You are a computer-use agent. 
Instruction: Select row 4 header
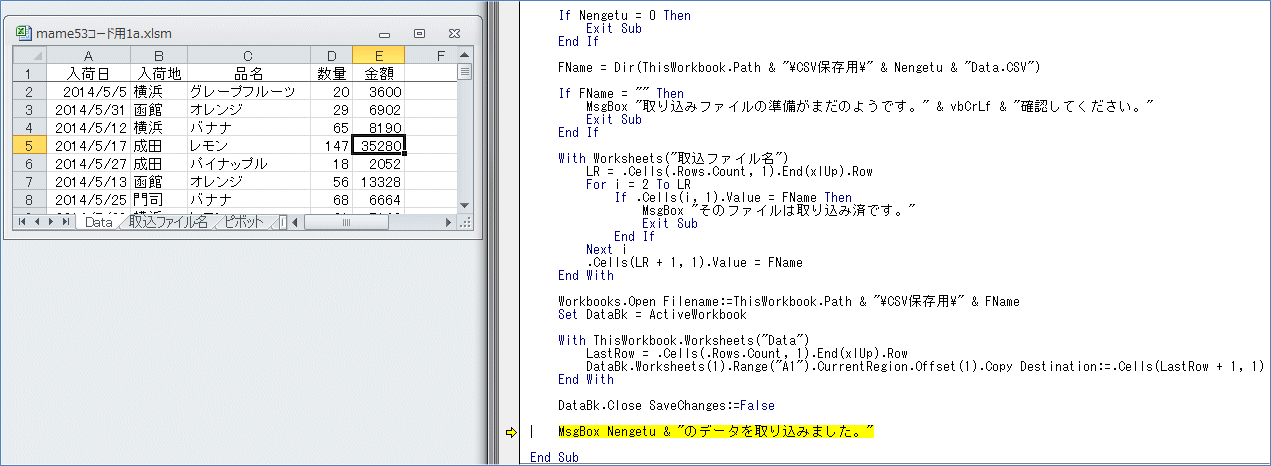click(x=28, y=127)
